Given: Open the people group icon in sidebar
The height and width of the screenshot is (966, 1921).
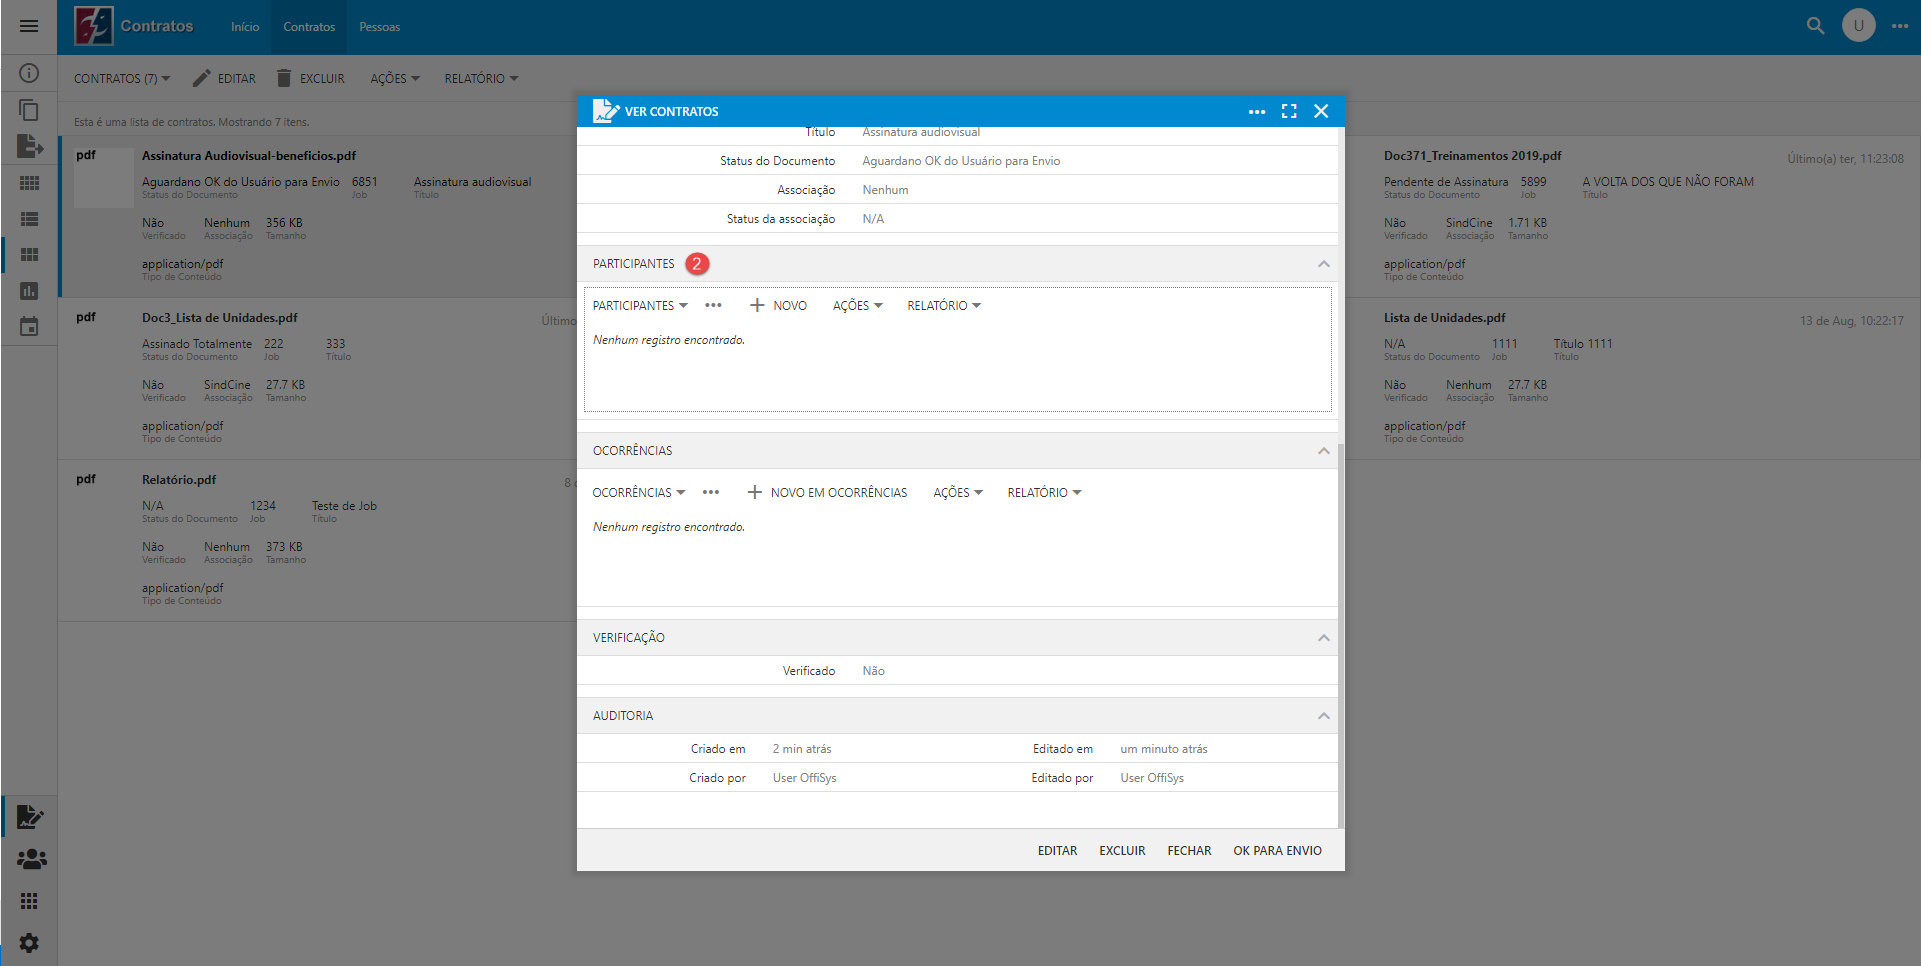Looking at the screenshot, I should 31,859.
